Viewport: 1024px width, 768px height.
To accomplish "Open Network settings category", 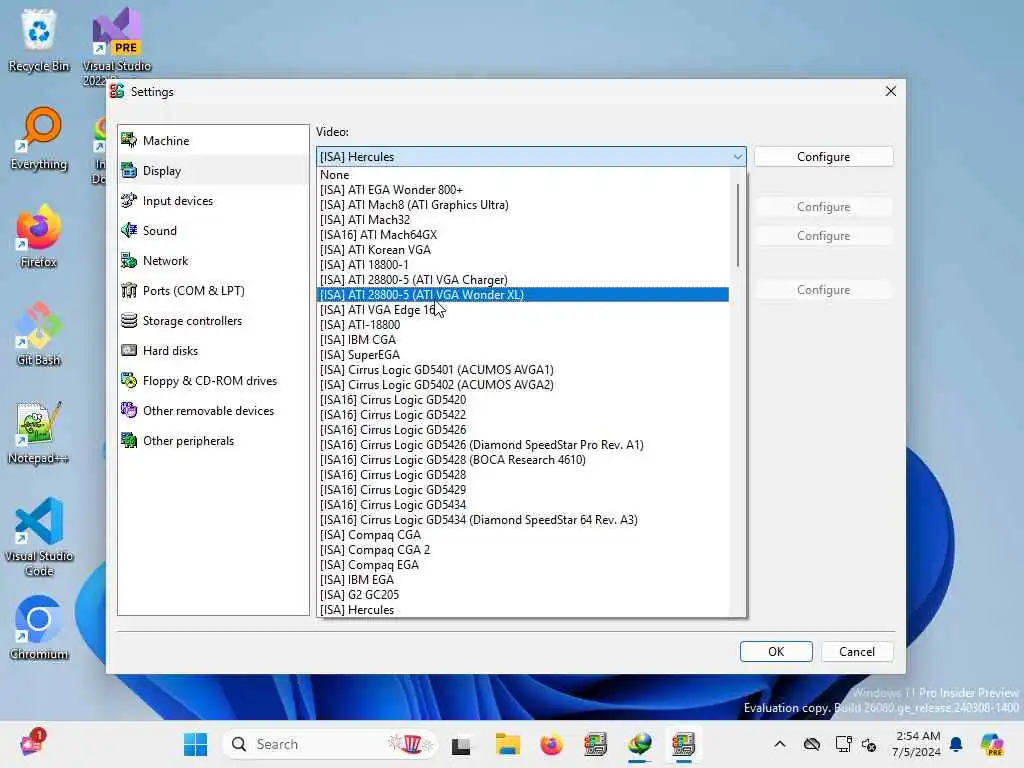I will pyautogui.click(x=213, y=261).
